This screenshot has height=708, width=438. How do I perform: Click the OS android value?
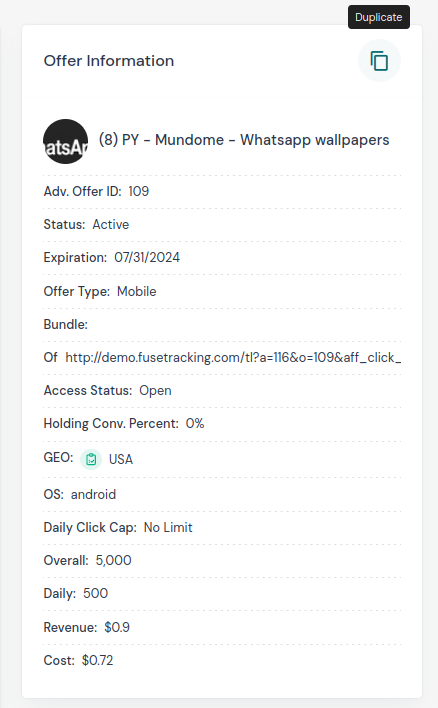(93, 494)
